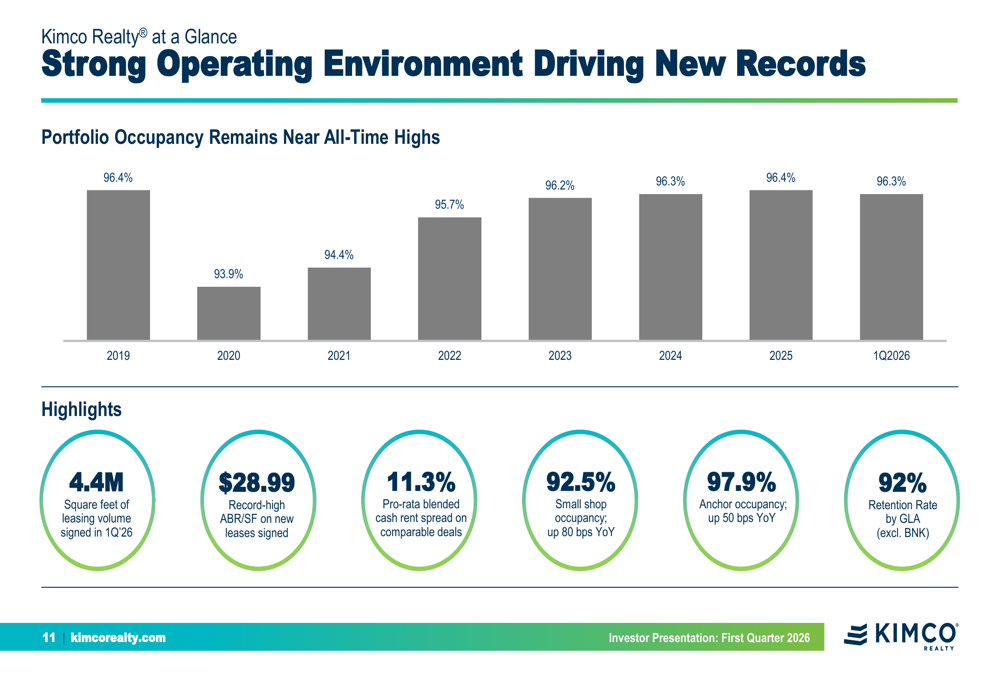Click the 2020 bar showing 93.9%
The height and width of the screenshot is (685, 1000).
(x=229, y=315)
